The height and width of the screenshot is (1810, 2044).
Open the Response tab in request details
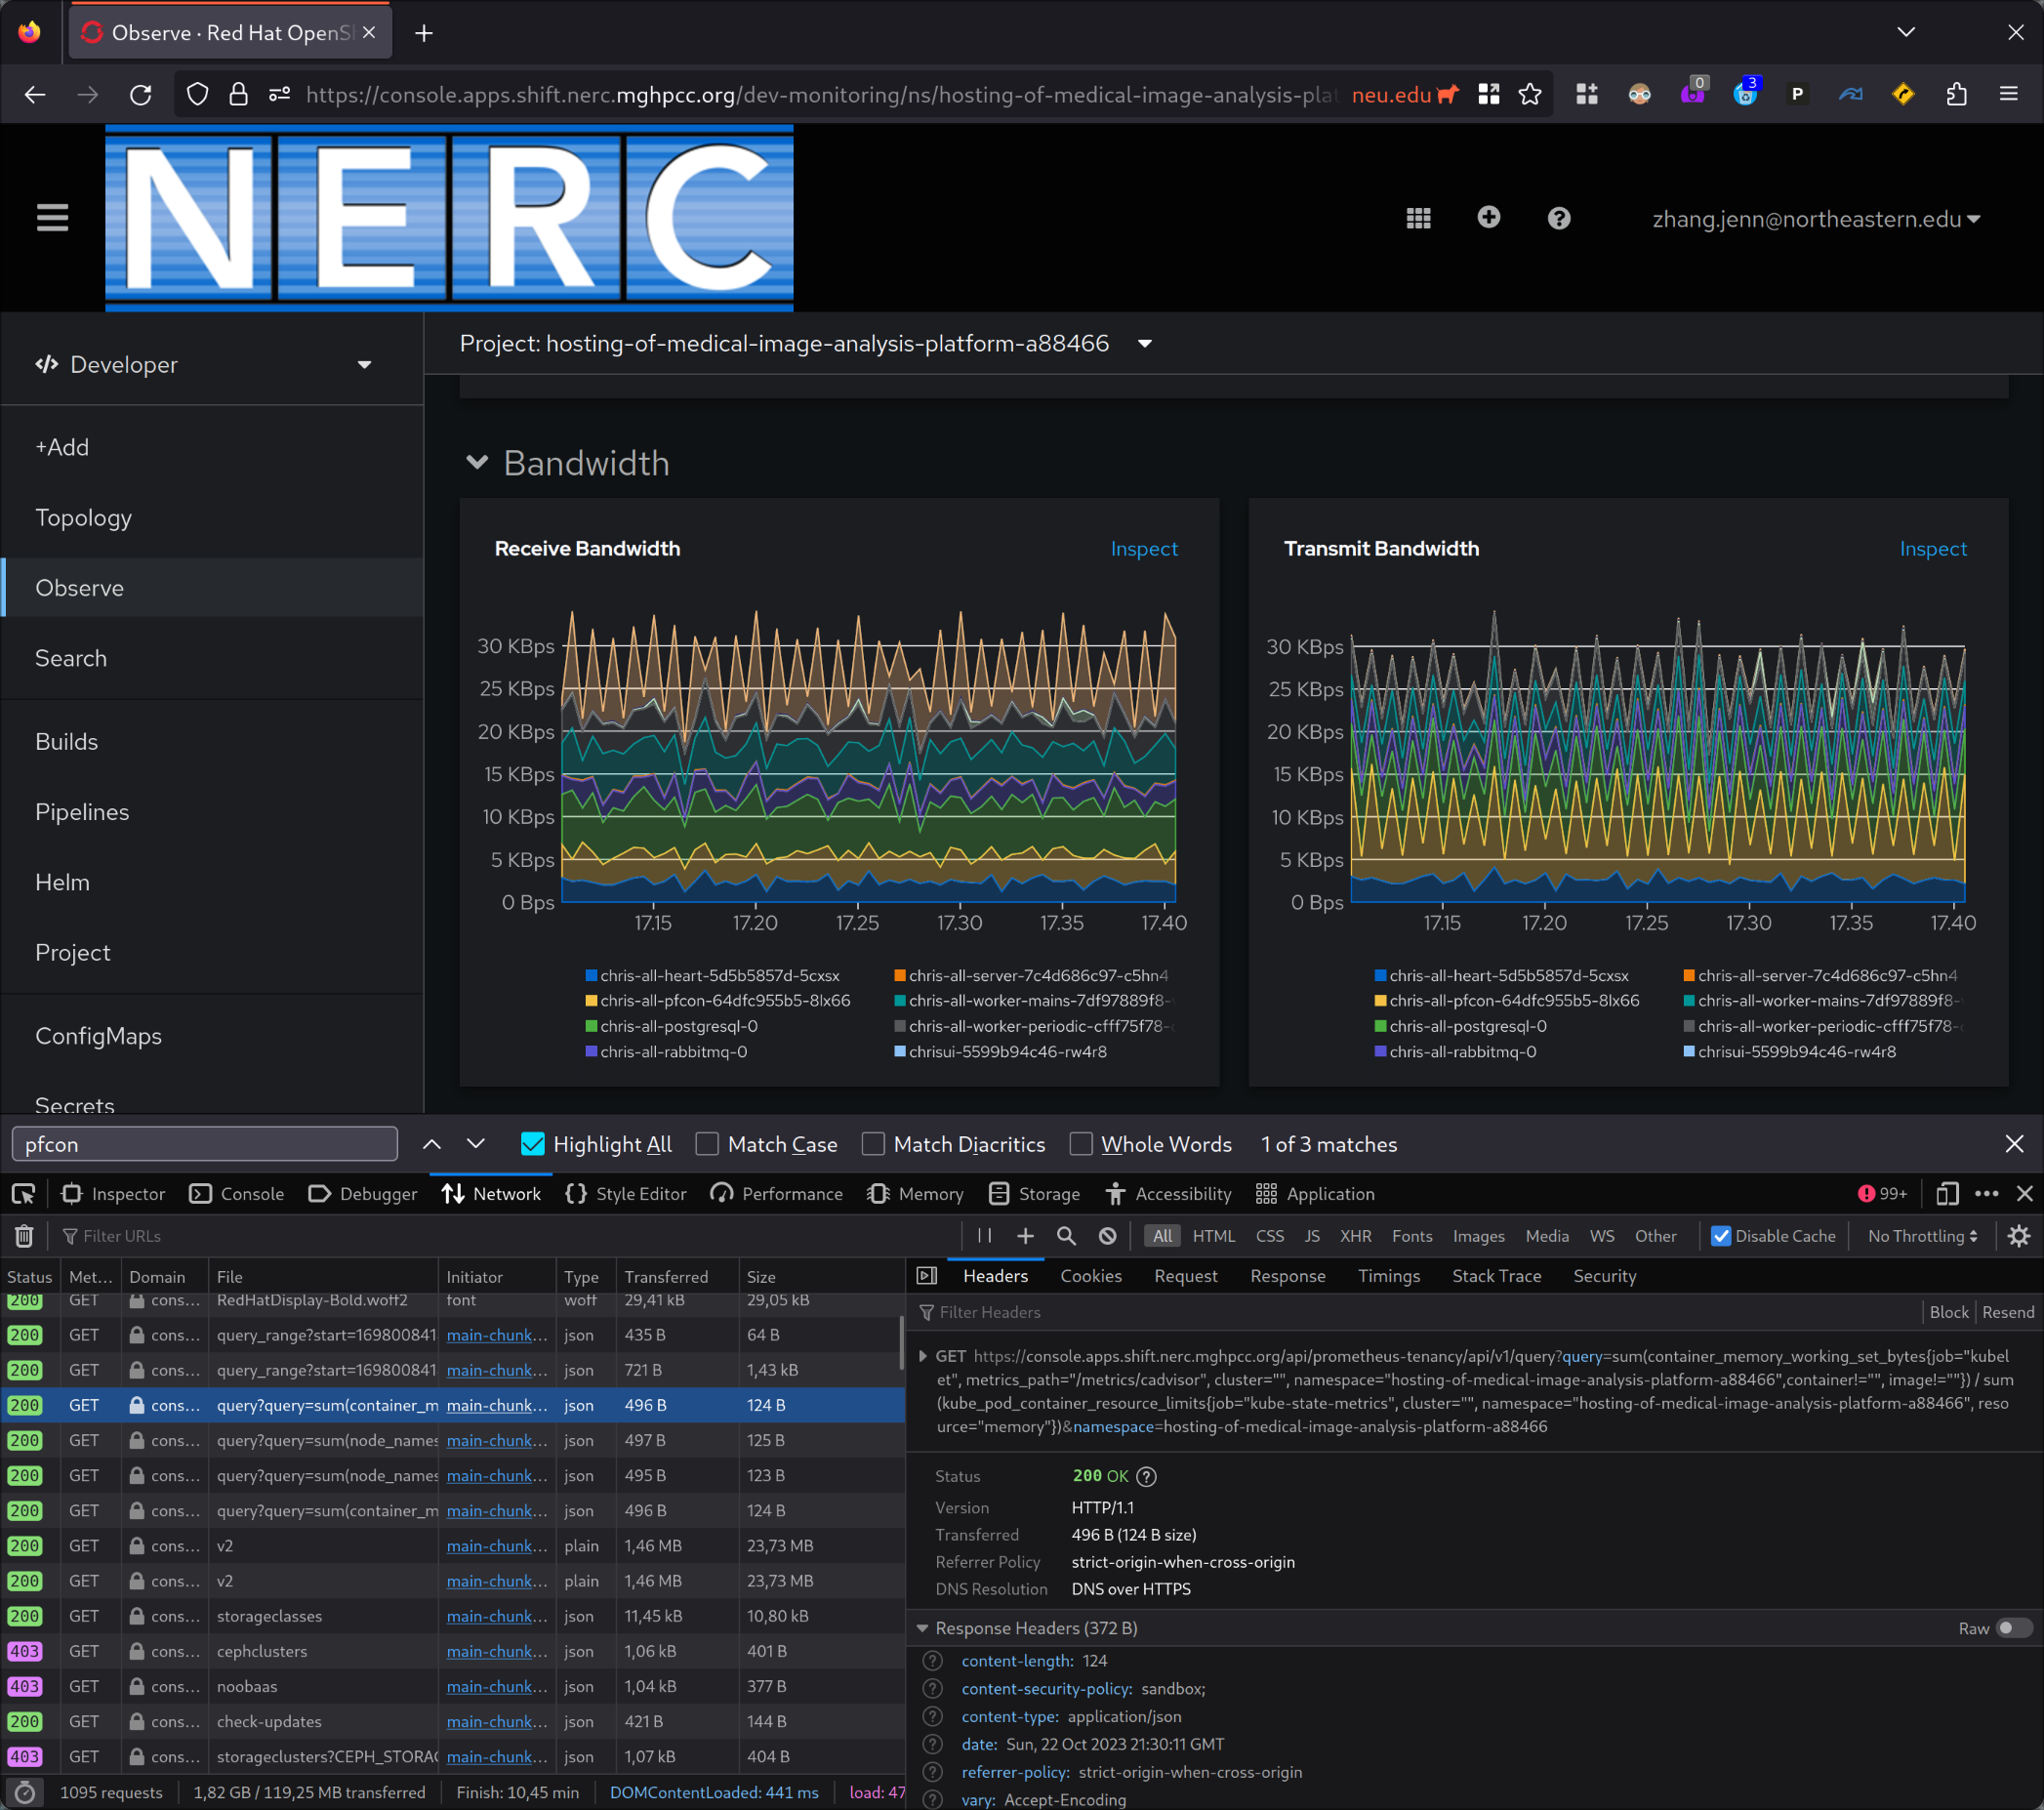coord(1288,1276)
